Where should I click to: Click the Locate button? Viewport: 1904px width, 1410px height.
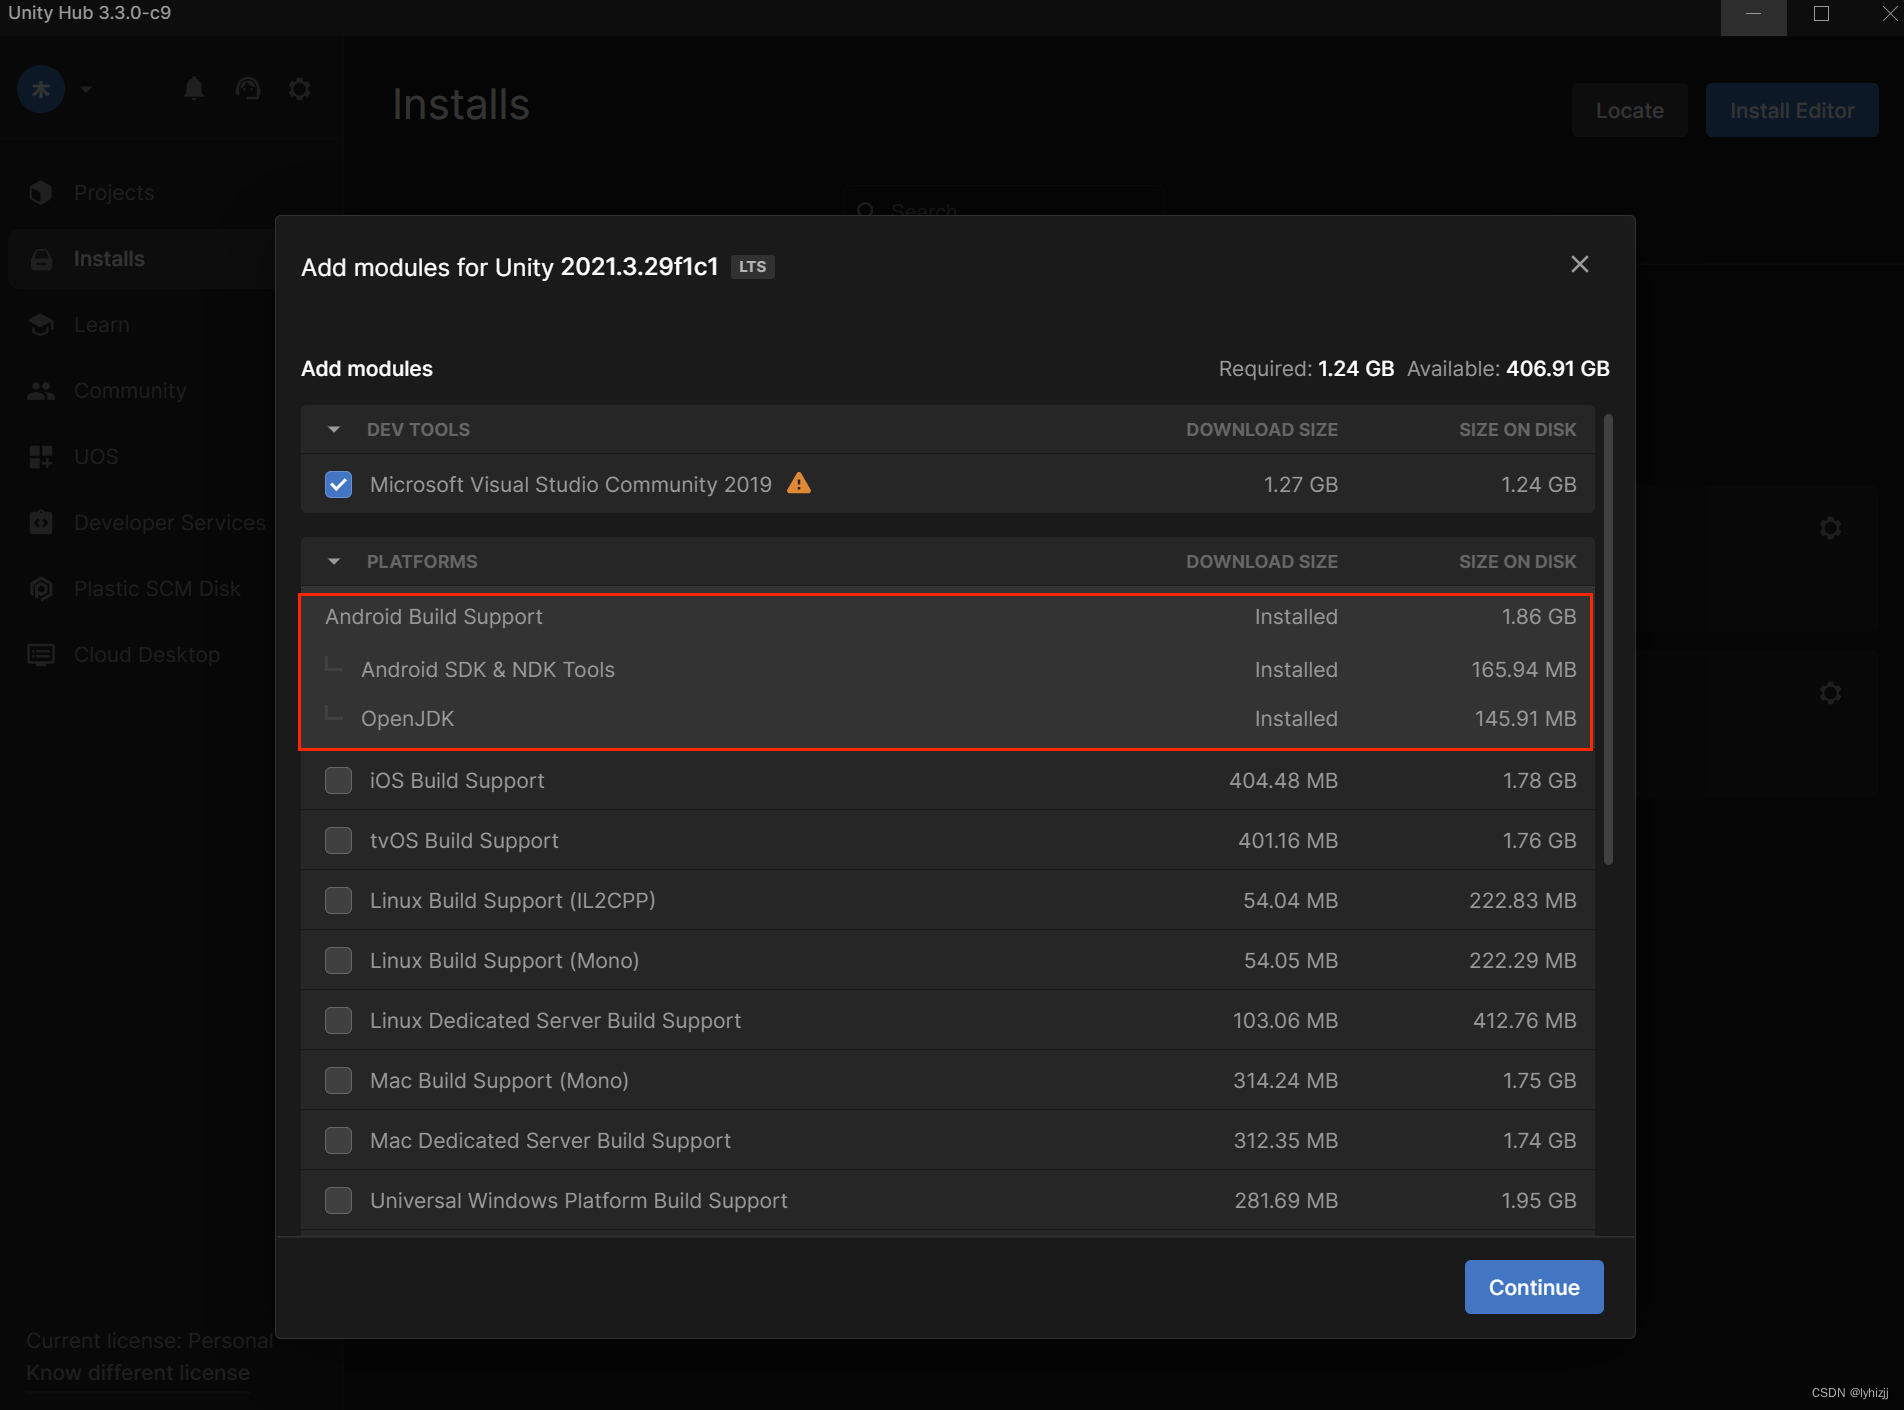click(x=1630, y=110)
